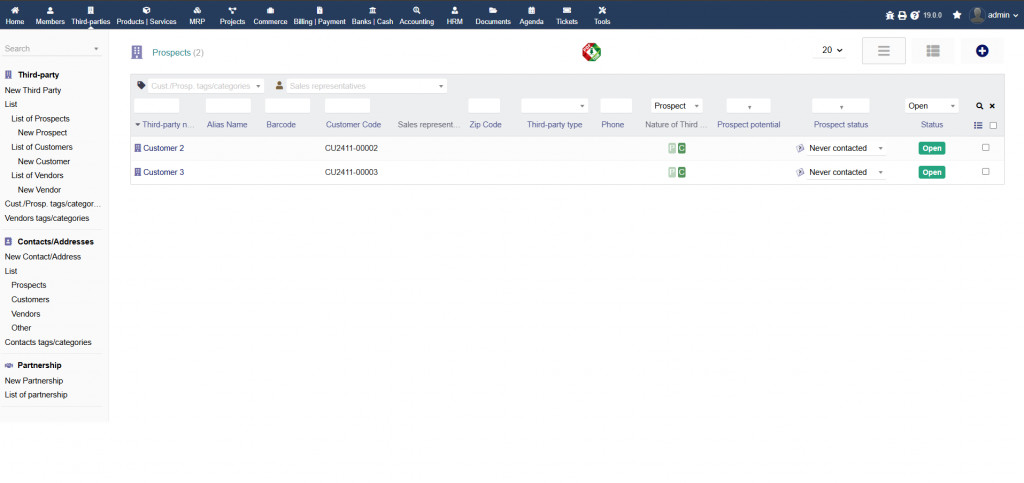Open the Billing | Payment menu
1024x483 pixels.
click(320, 15)
